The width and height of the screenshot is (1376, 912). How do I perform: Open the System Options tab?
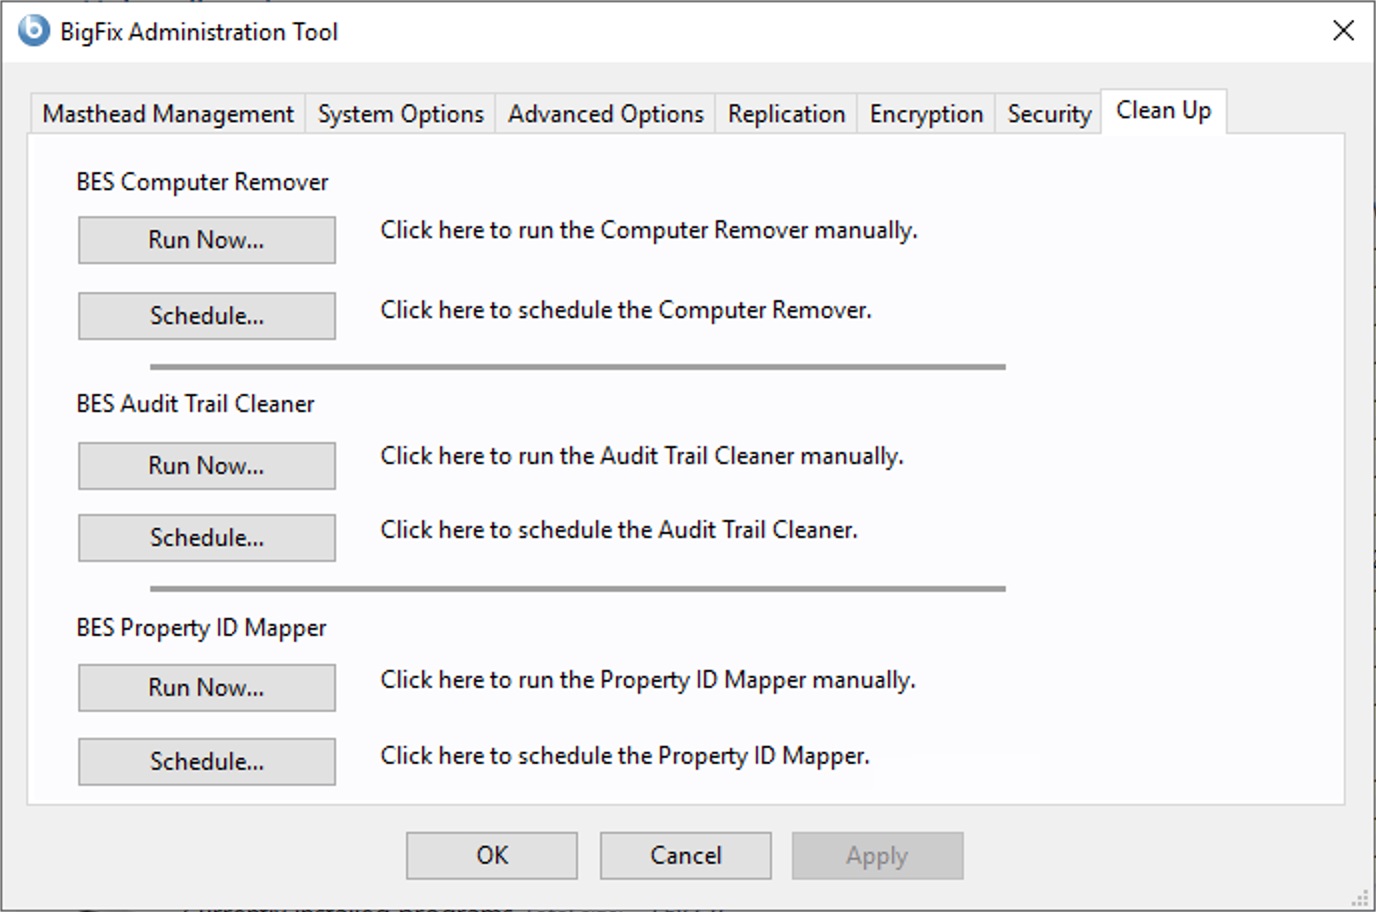tap(400, 114)
